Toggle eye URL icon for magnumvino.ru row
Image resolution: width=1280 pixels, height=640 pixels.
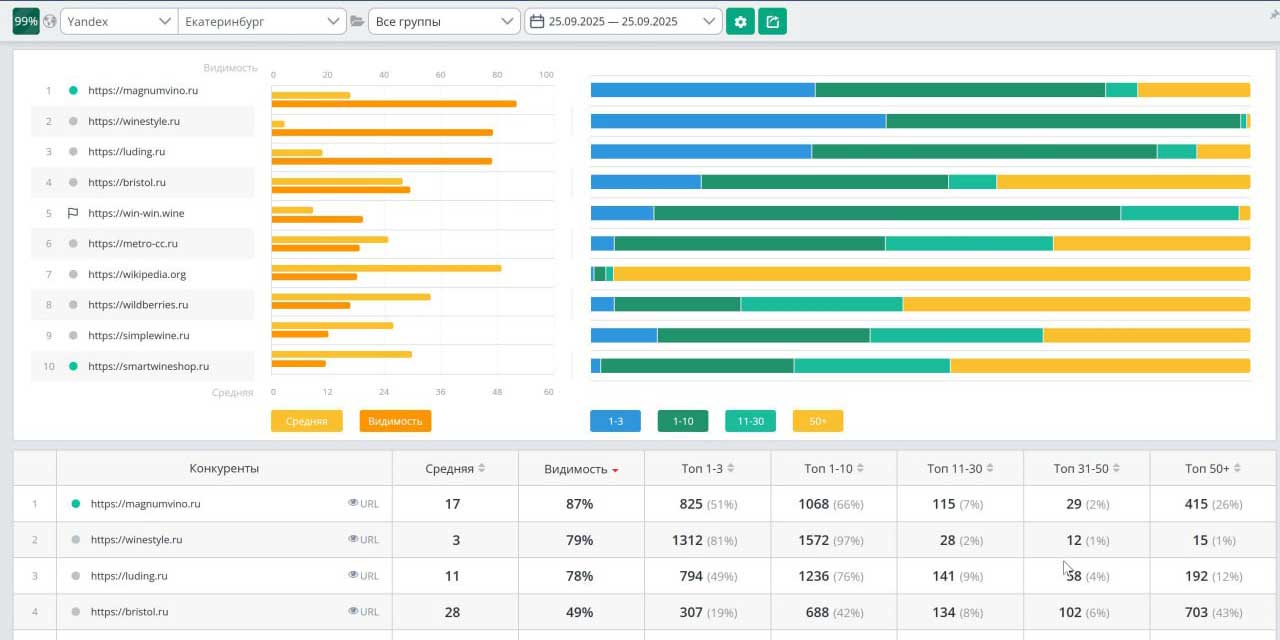[353, 503]
